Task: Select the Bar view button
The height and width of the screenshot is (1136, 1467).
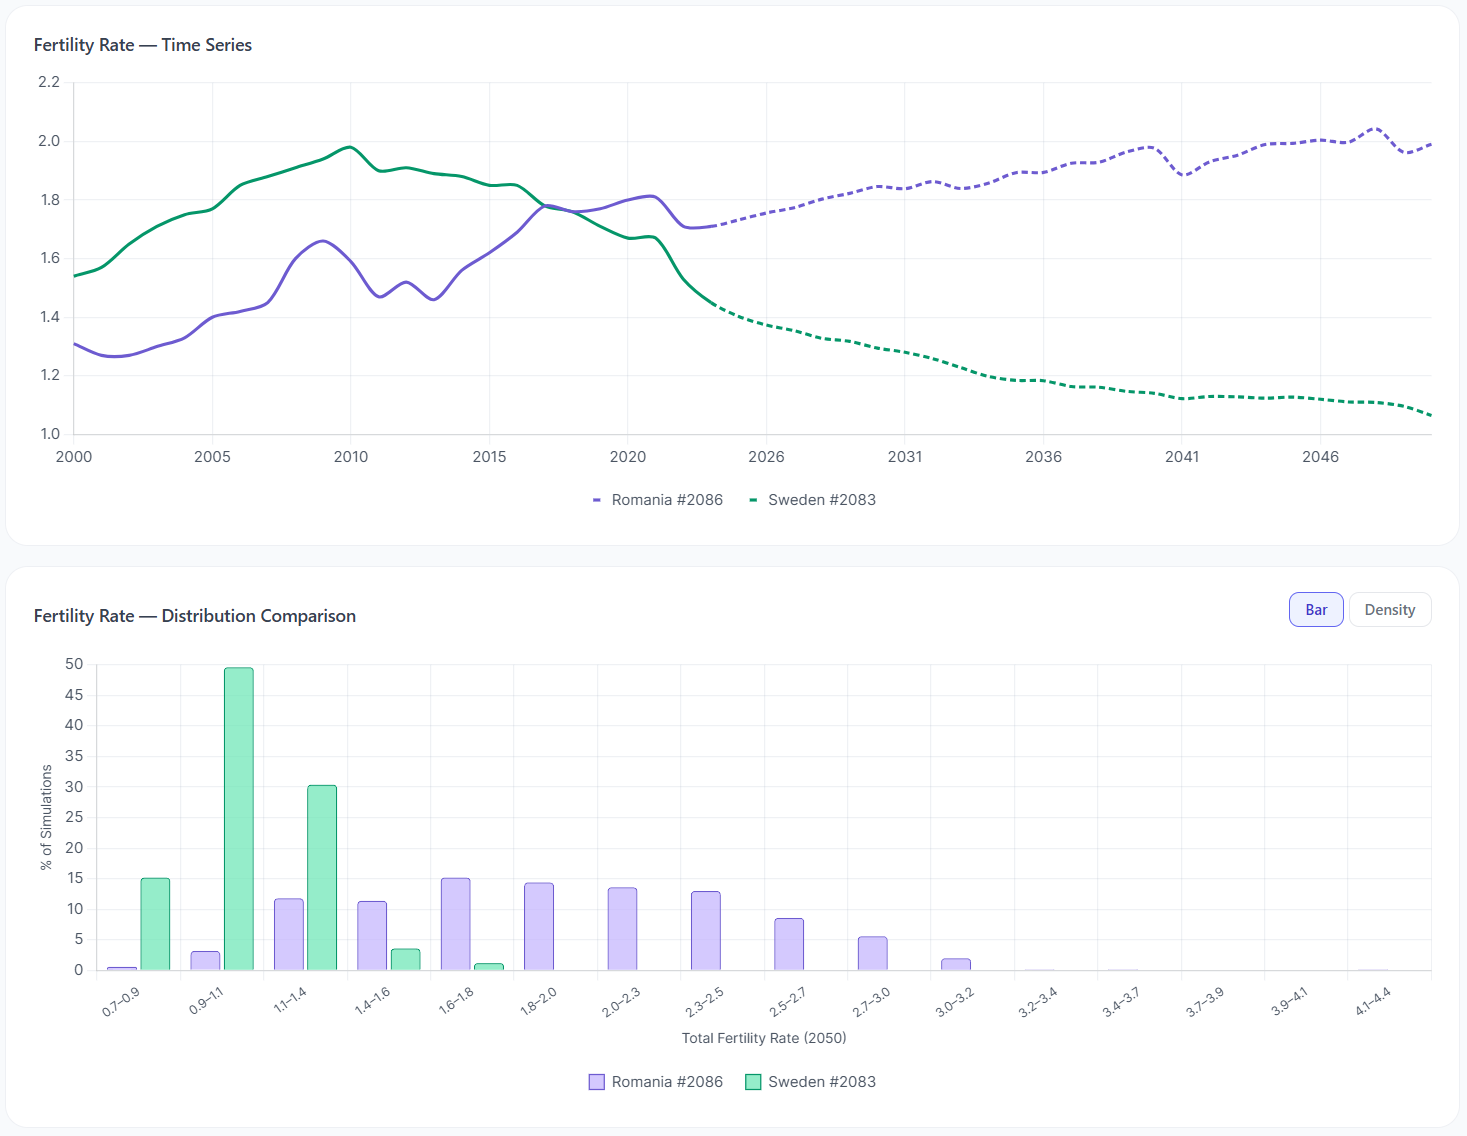Action: pyautogui.click(x=1315, y=610)
